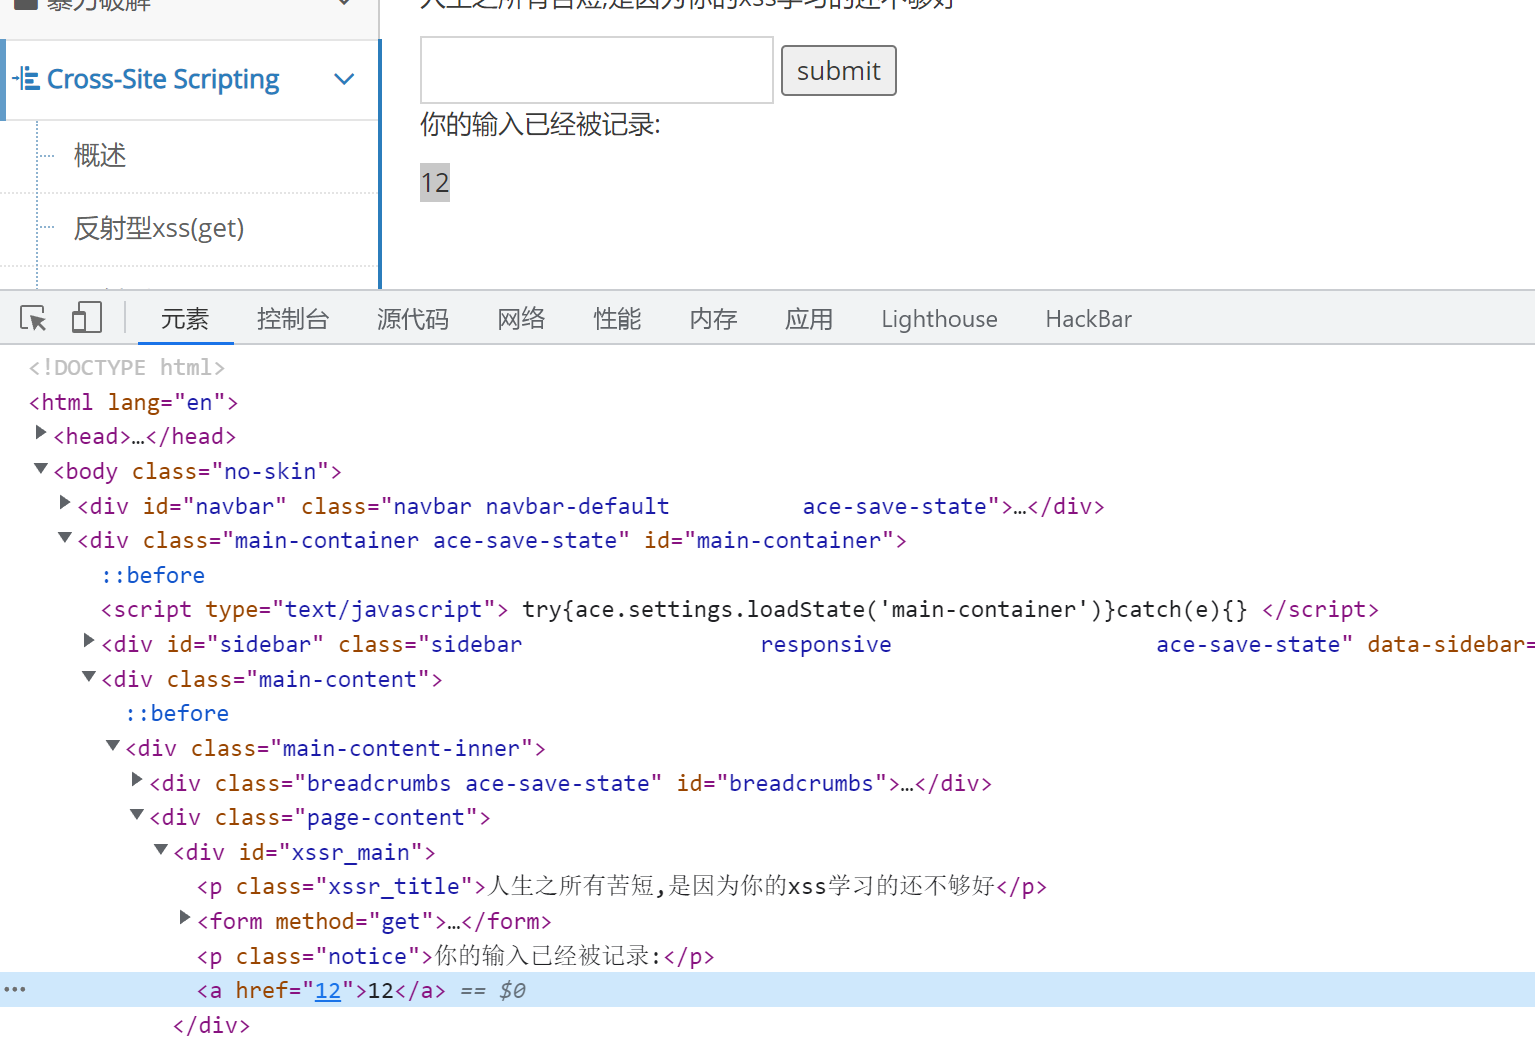Select the ::before under main-content
Screen dimensions: 1535x1040
click(177, 713)
